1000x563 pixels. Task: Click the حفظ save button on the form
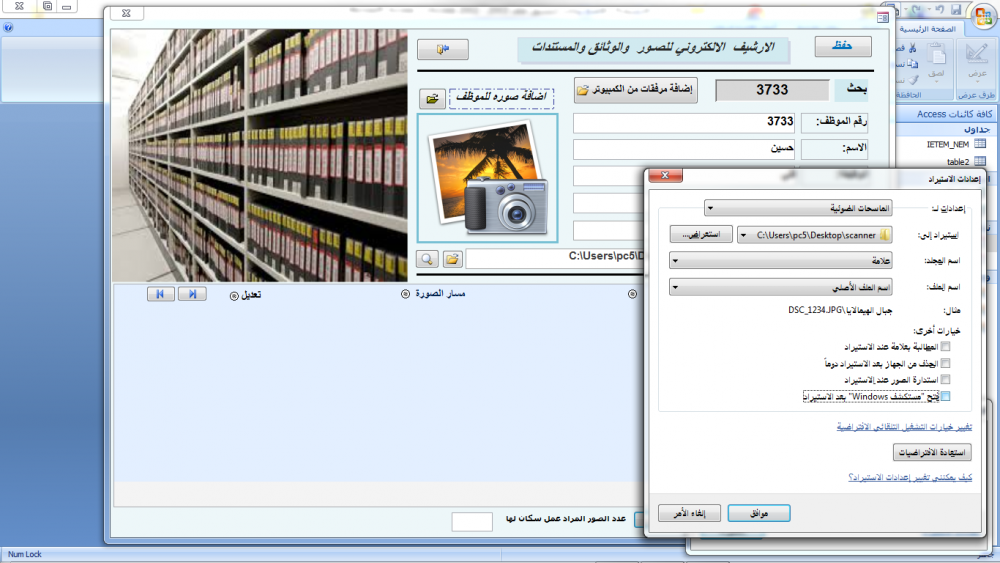[842, 46]
